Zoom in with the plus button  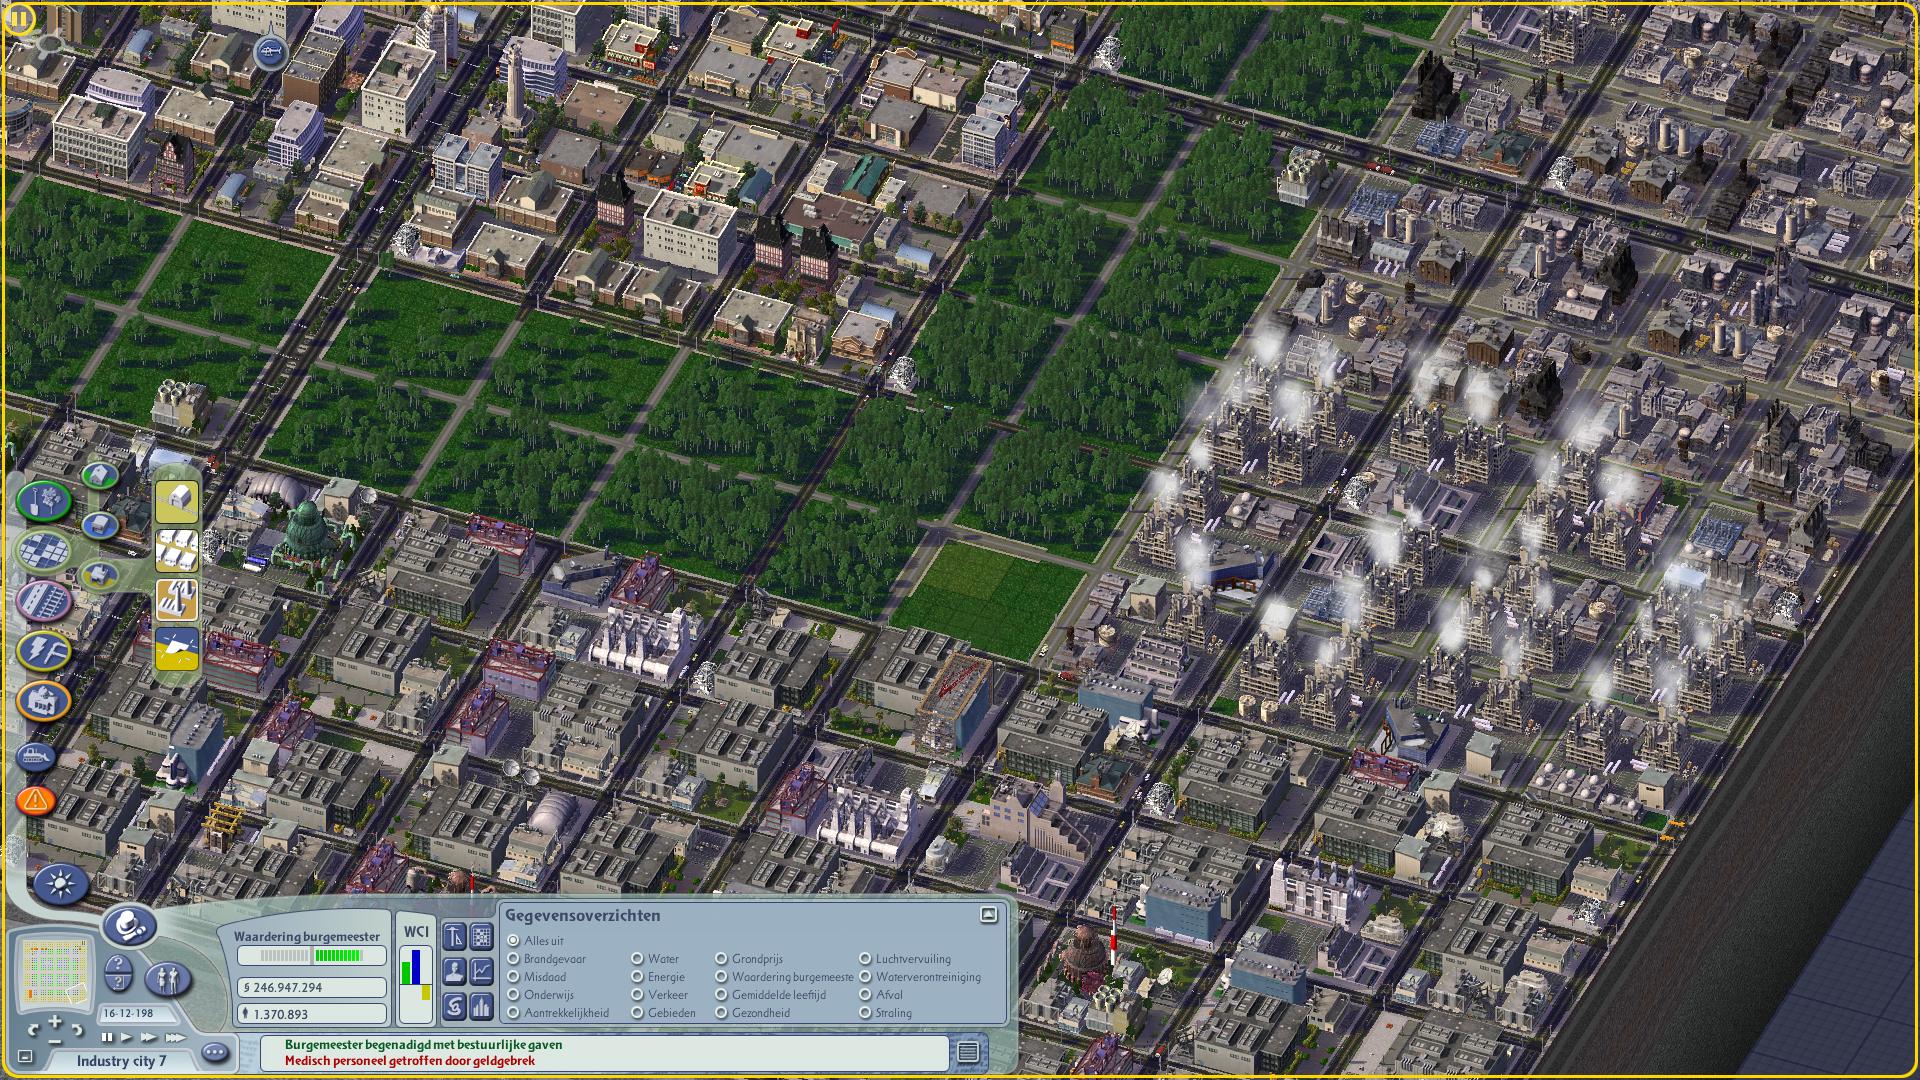54,1022
